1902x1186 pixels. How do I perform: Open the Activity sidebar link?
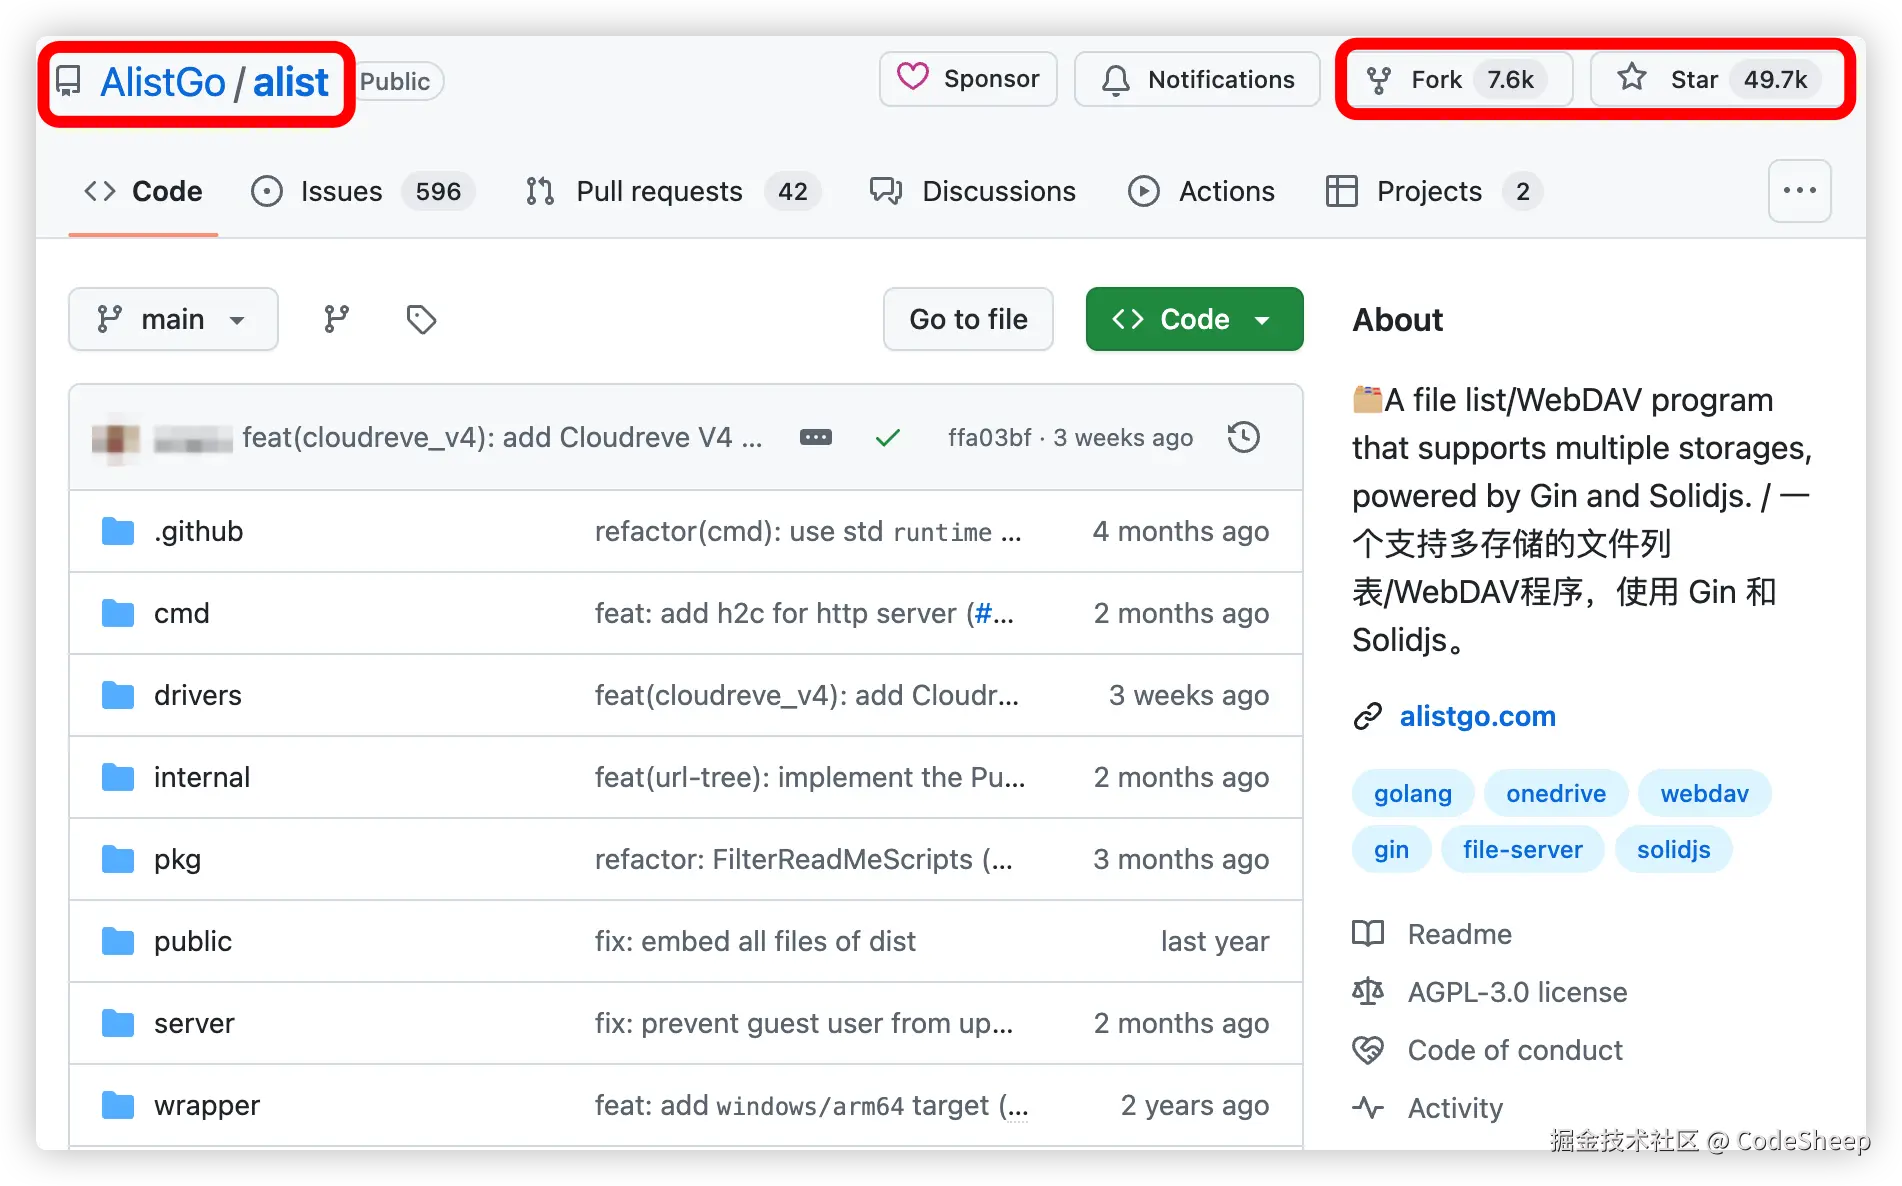[x=1455, y=1108]
